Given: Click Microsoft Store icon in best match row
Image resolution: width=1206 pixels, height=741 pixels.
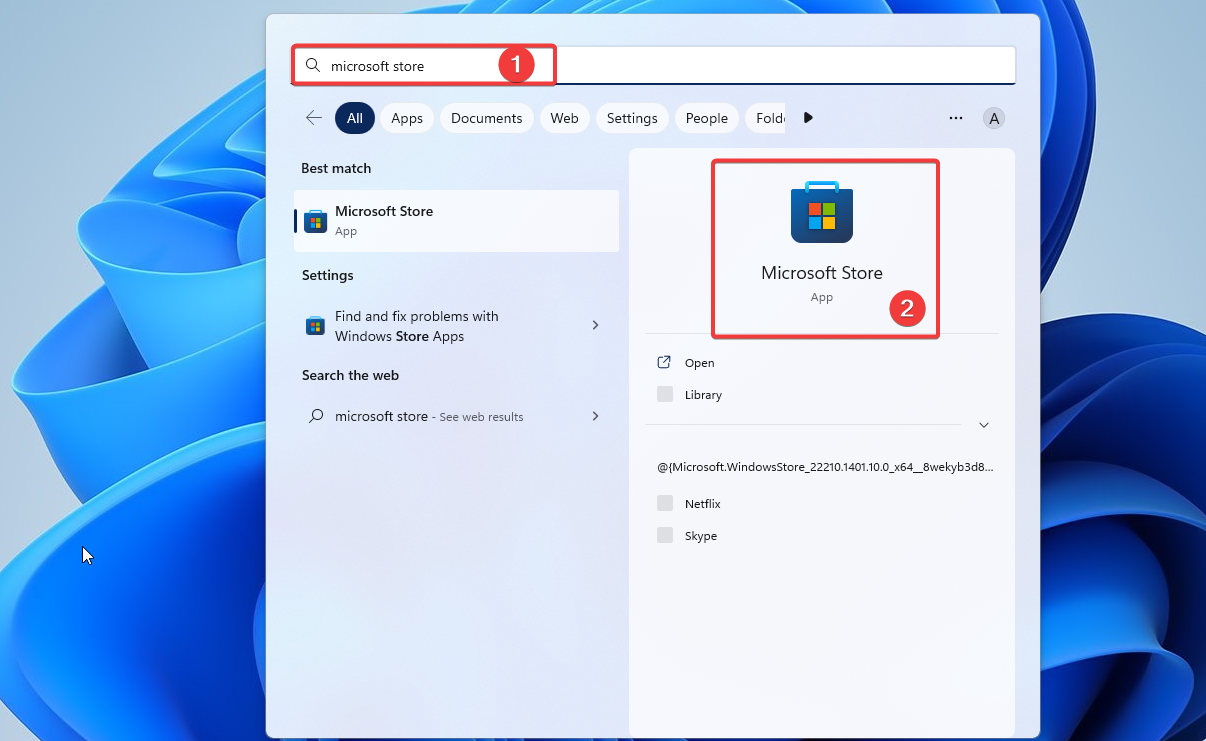Looking at the screenshot, I should point(315,221).
